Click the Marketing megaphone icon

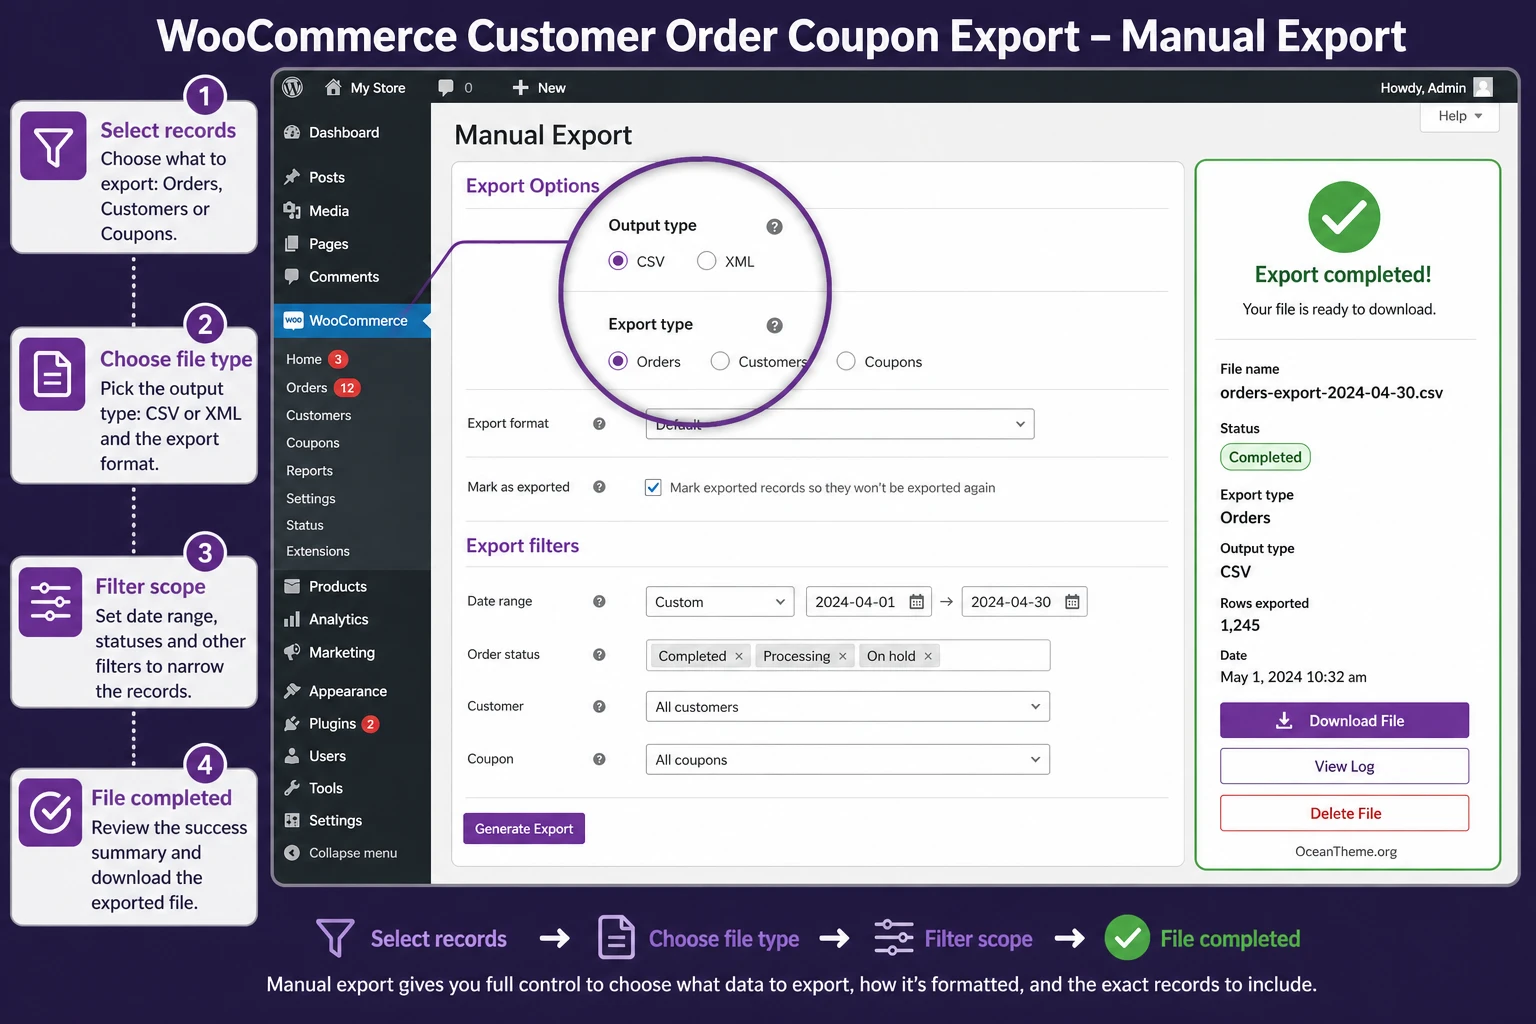292,652
